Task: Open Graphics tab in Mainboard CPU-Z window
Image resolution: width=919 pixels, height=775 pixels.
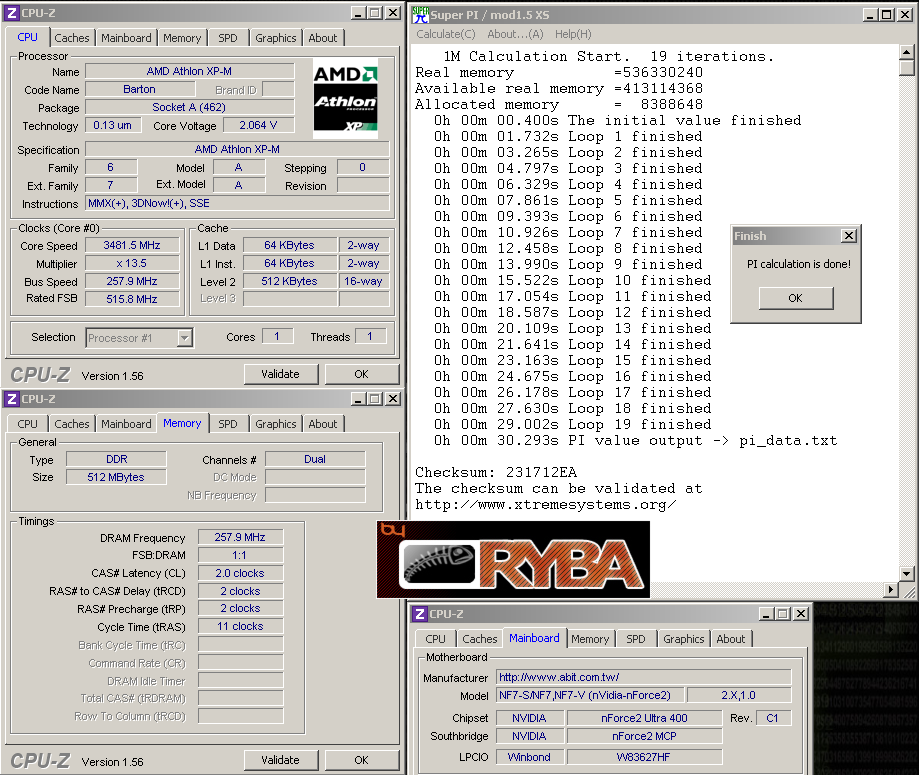Action: point(683,639)
